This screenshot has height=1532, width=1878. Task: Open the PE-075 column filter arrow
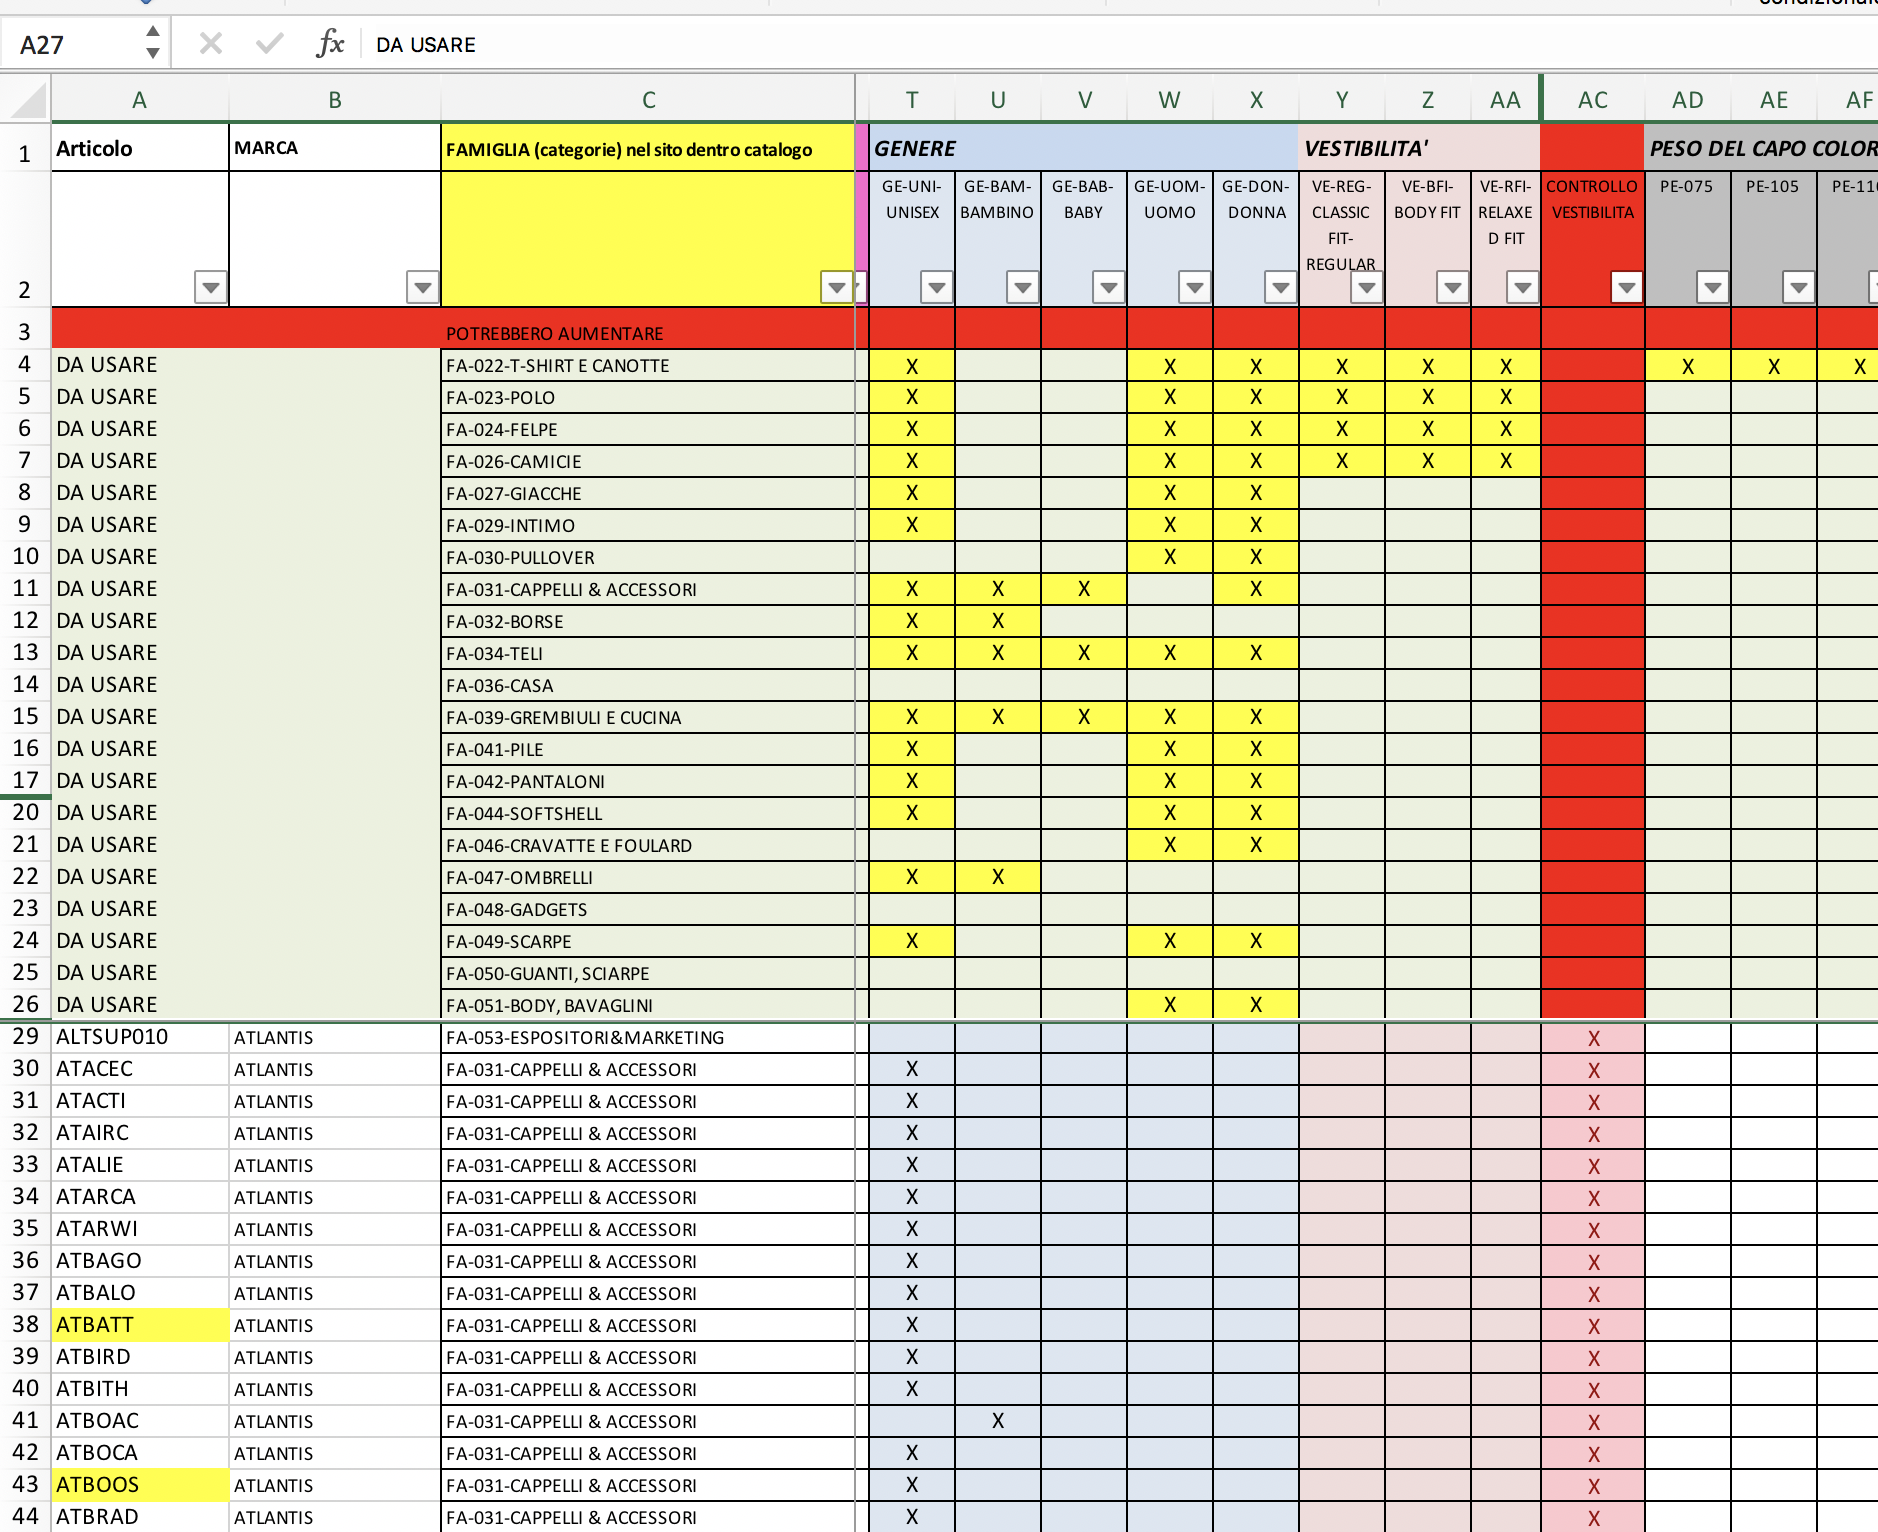[1712, 288]
